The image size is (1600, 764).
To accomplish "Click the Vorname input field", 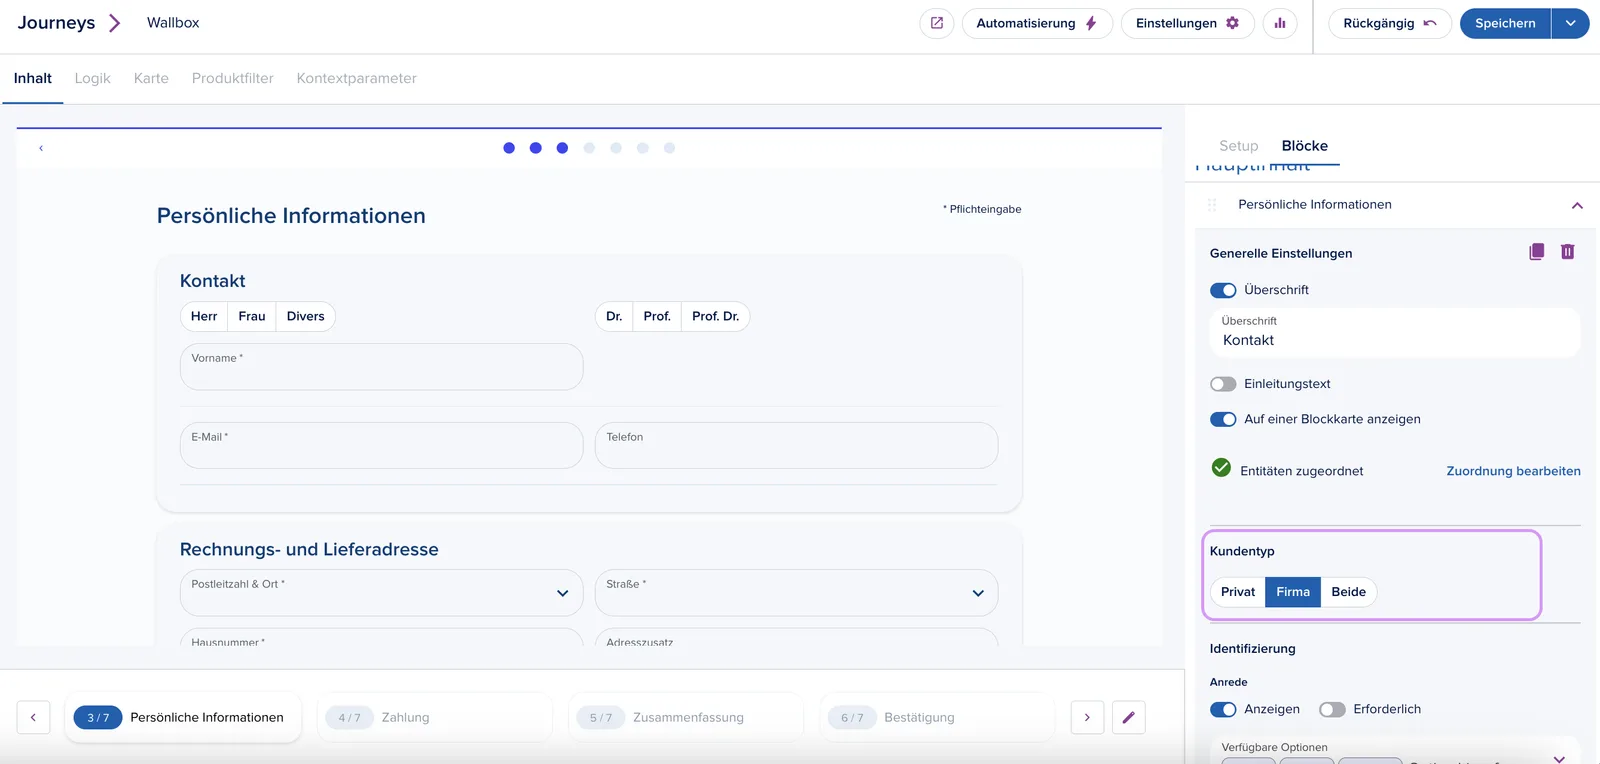I will pyautogui.click(x=381, y=367).
